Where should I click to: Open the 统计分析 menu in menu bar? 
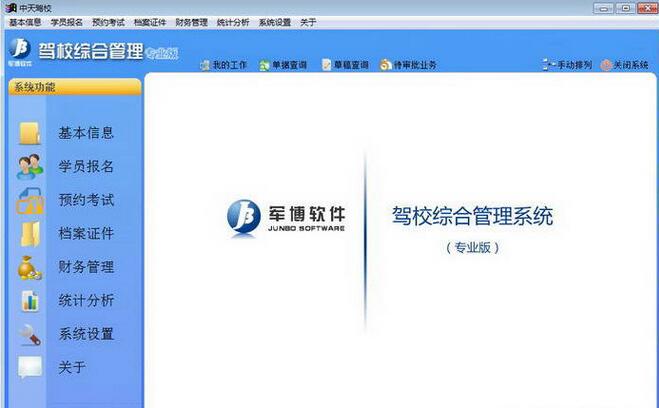pyautogui.click(x=233, y=23)
